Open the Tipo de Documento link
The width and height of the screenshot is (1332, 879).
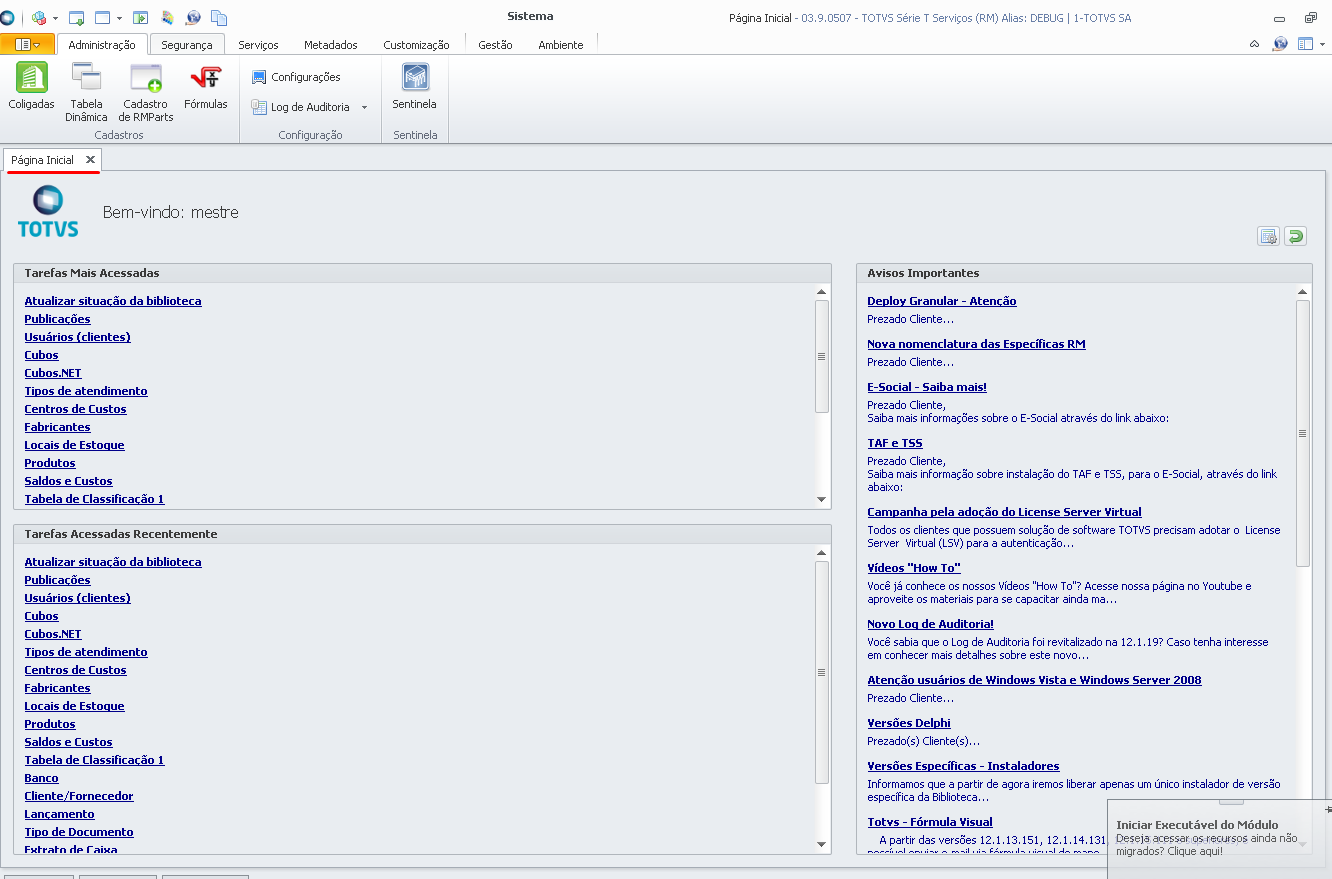pyautogui.click(x=79, y=832)
